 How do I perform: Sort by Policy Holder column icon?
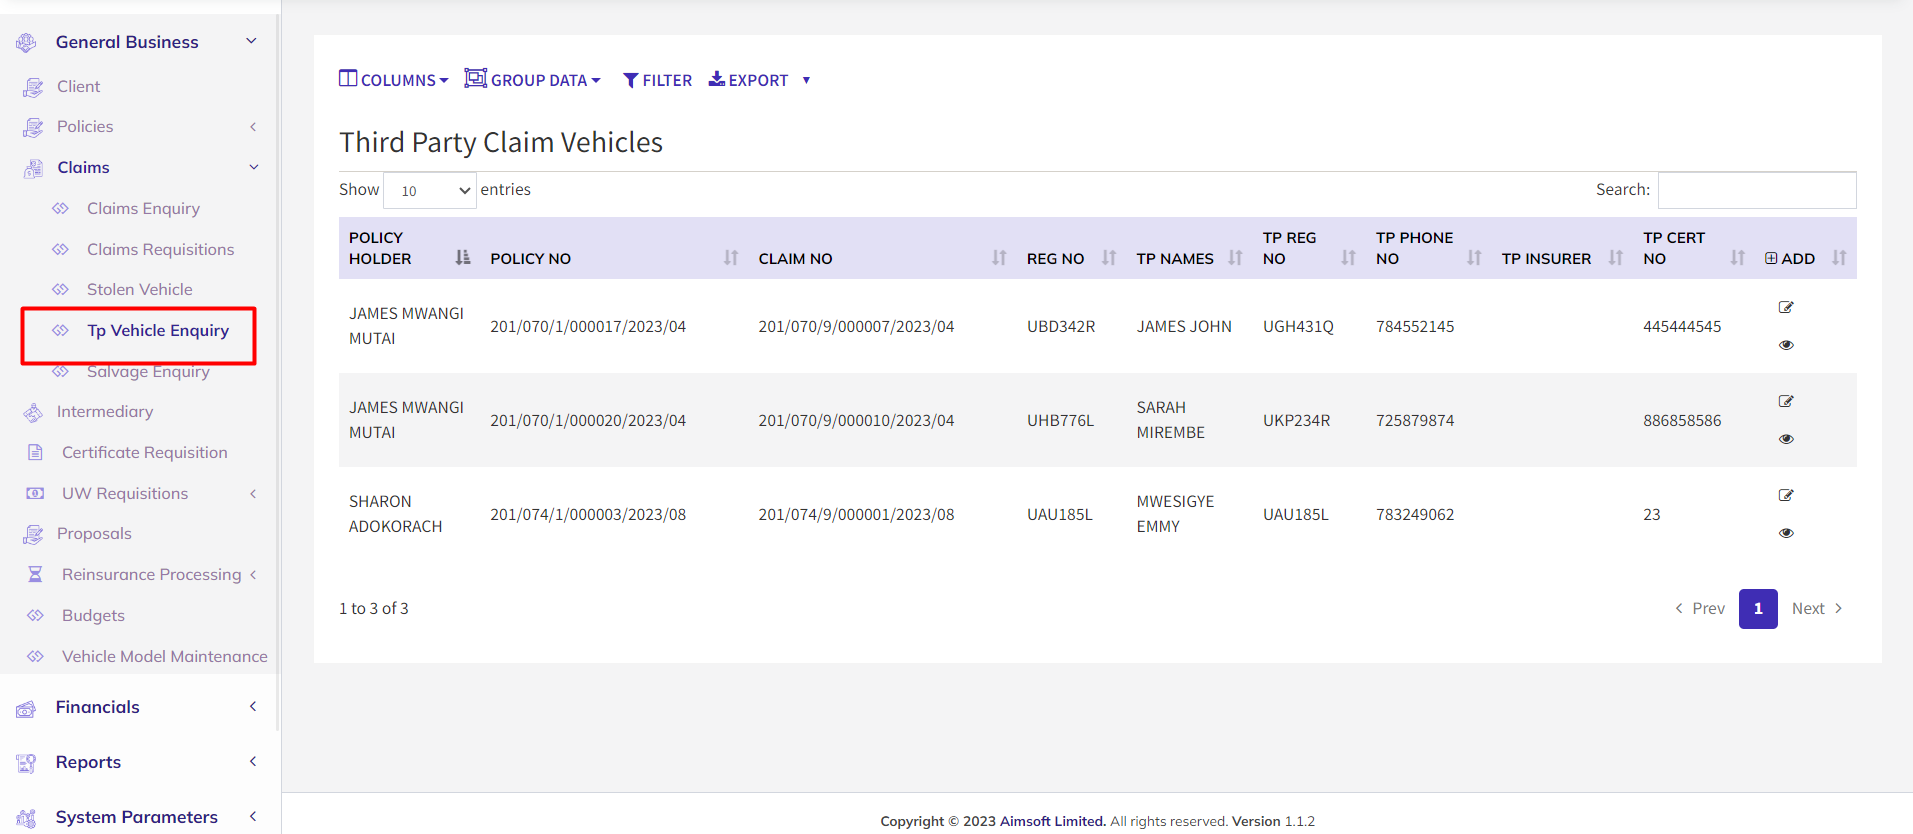(462, 258)
